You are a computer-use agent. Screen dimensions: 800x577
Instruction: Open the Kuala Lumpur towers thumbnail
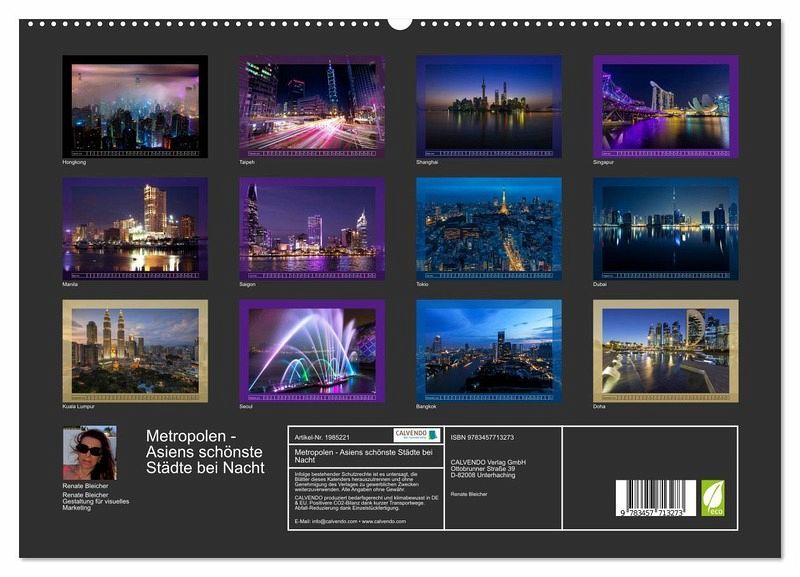[x=135, y=351]
